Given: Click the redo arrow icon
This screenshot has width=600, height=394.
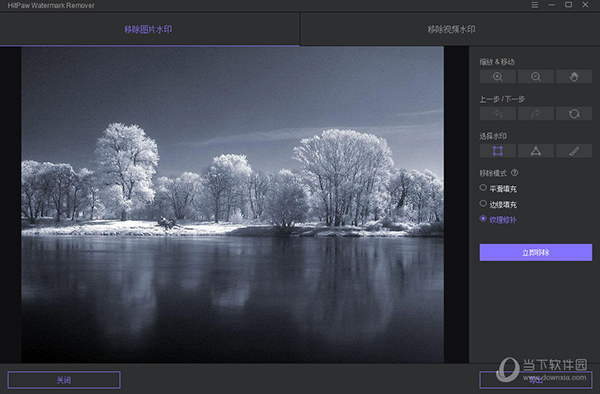Looking at the screenshot, I should pos(536,114).
